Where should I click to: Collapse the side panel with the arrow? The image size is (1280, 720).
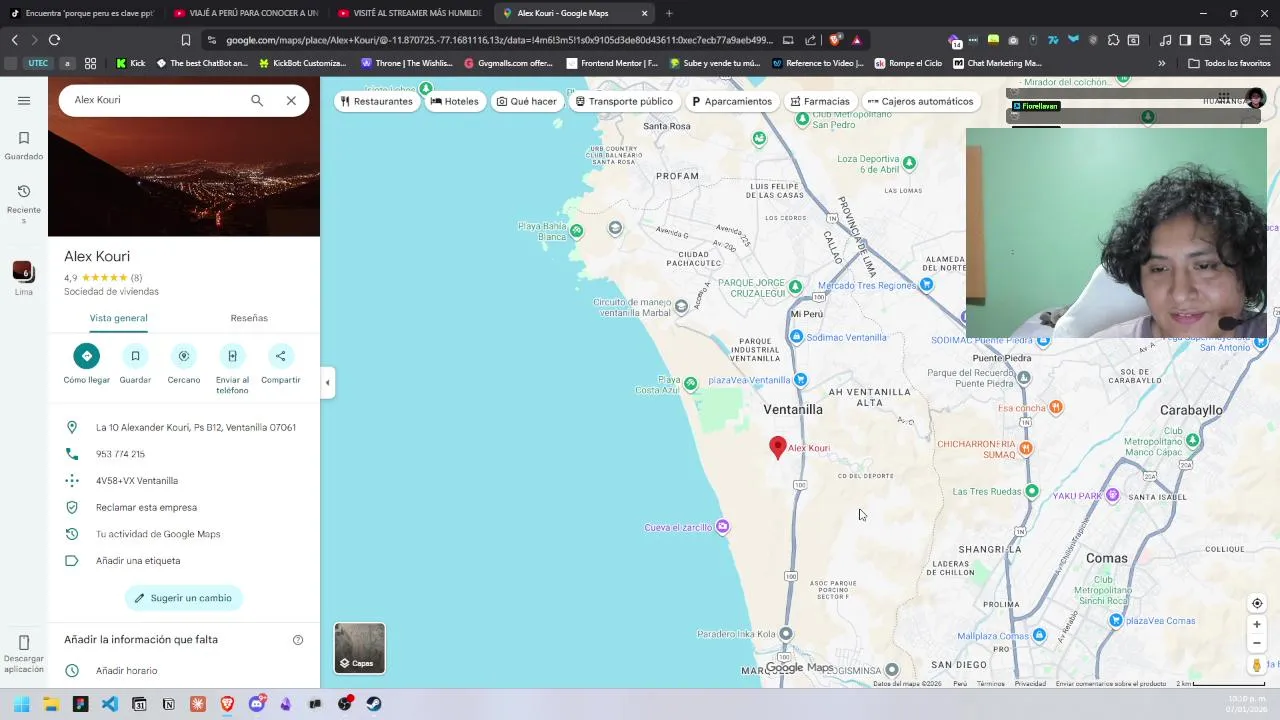click(x=327, y=382)
